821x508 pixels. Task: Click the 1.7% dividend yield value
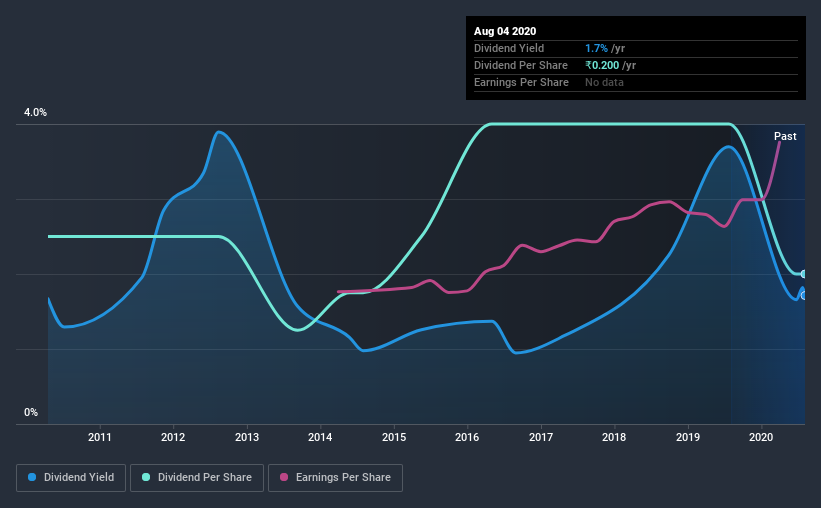pyautogui.click(x=596, y=48)
